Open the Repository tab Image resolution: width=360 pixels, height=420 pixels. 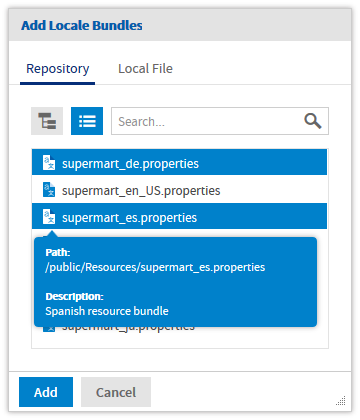(58, 69)
